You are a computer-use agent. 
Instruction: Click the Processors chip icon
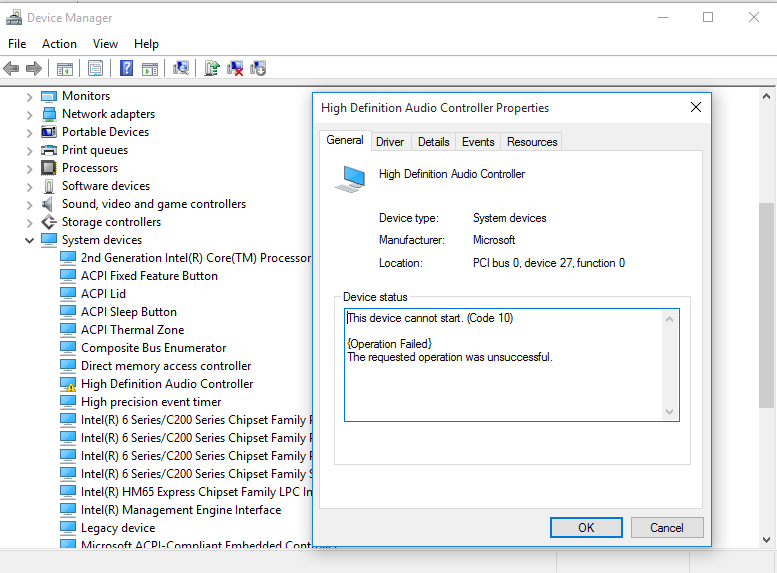pos(49,168)
